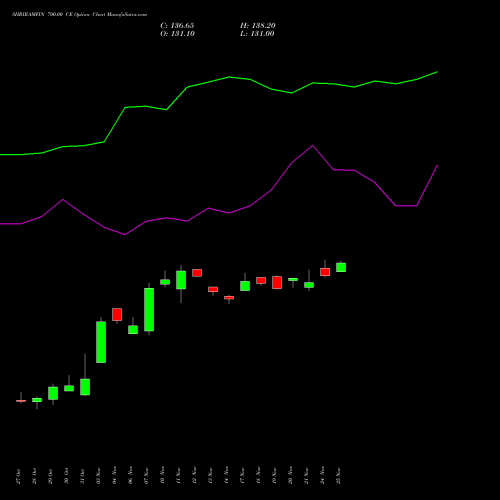
Task: Click the green candle for 11 Nov
Action: 181,280
